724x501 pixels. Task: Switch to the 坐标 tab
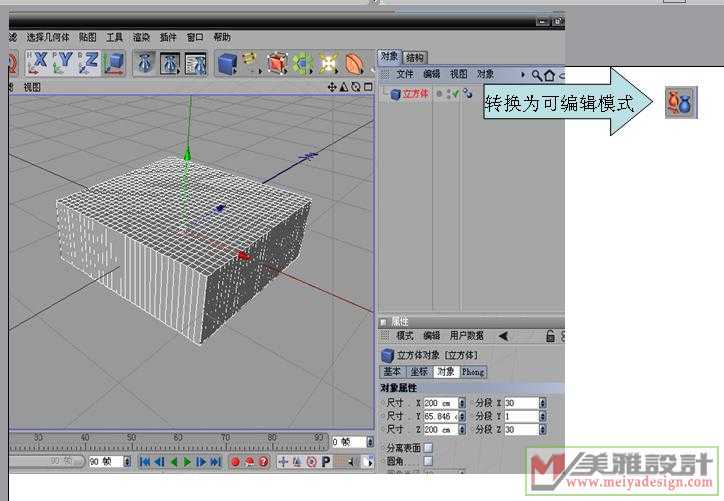point(419,372)
